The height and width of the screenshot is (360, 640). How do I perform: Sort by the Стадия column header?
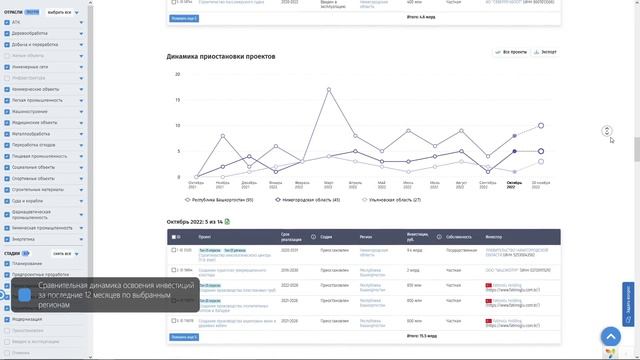pyautogui.click(x=326, y=237)
